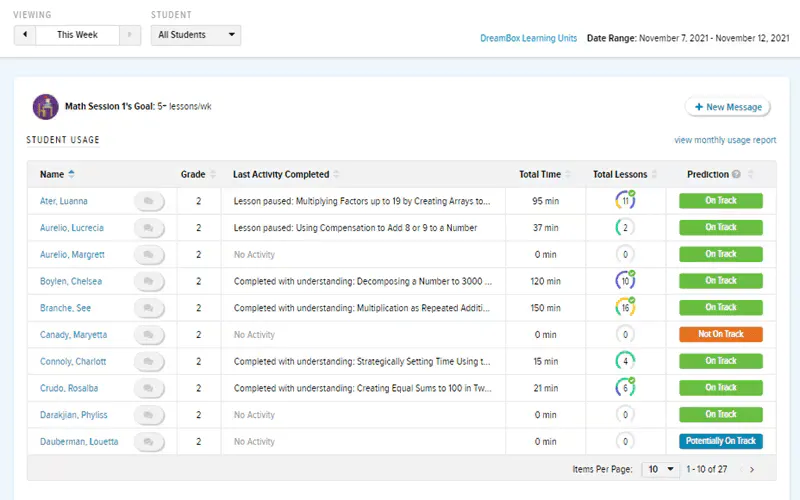Click Boylen, Chelsea's 10 lessons ring
Screen dimensions: 800x500
point(626,281)
